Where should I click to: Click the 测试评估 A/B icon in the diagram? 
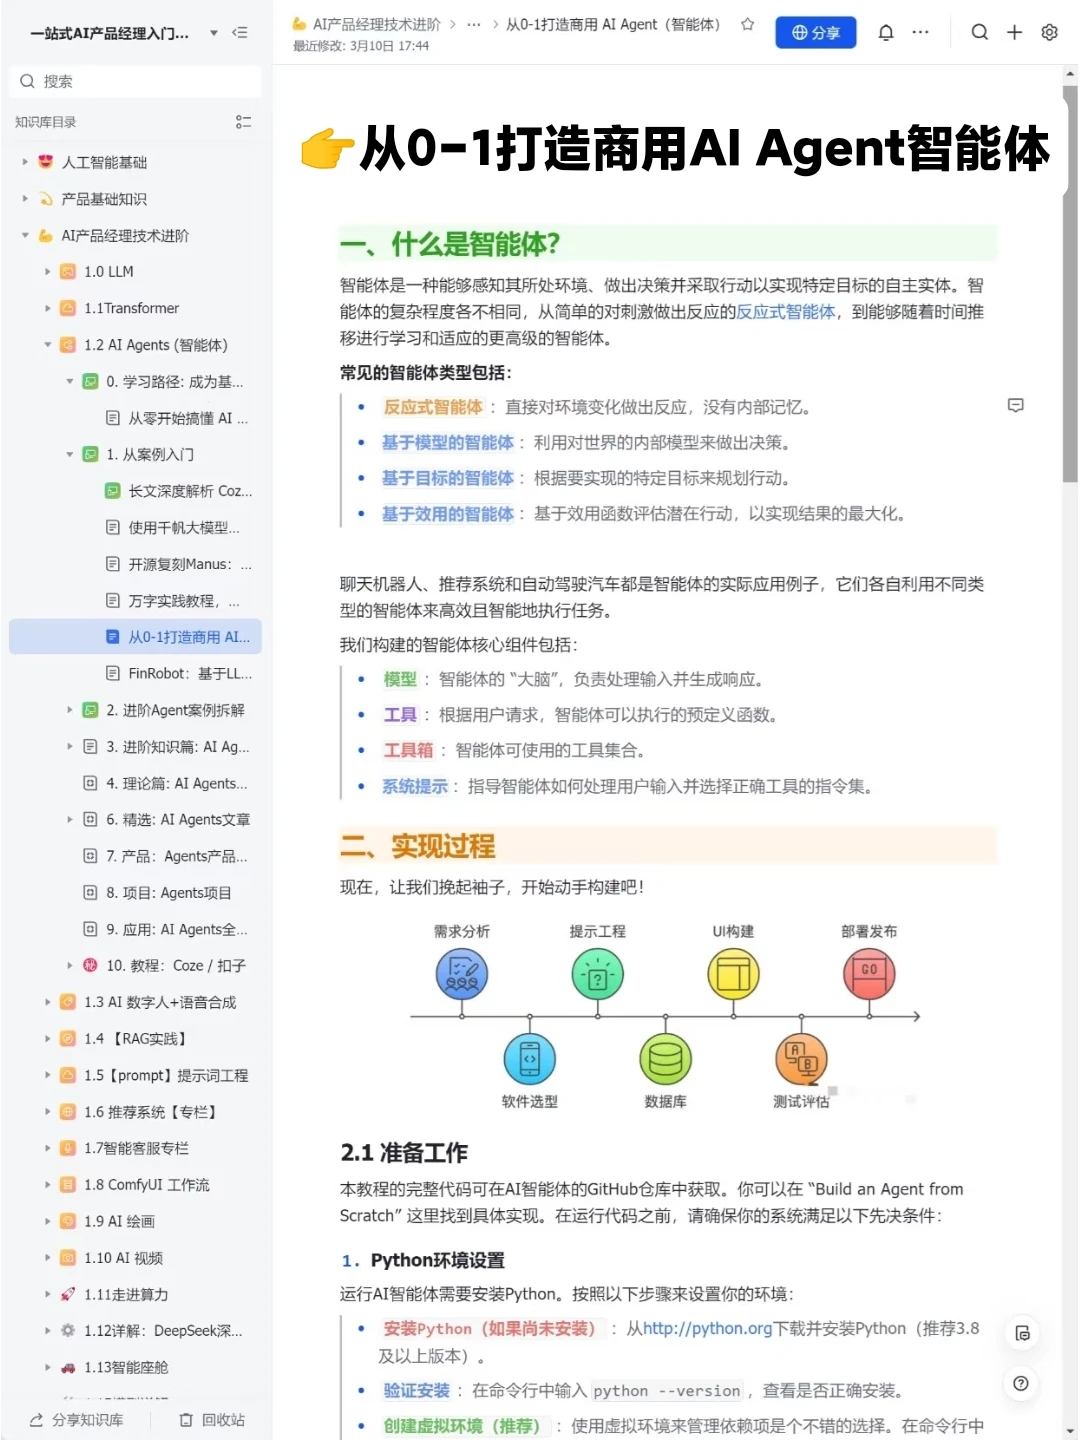pos(801,1059)
